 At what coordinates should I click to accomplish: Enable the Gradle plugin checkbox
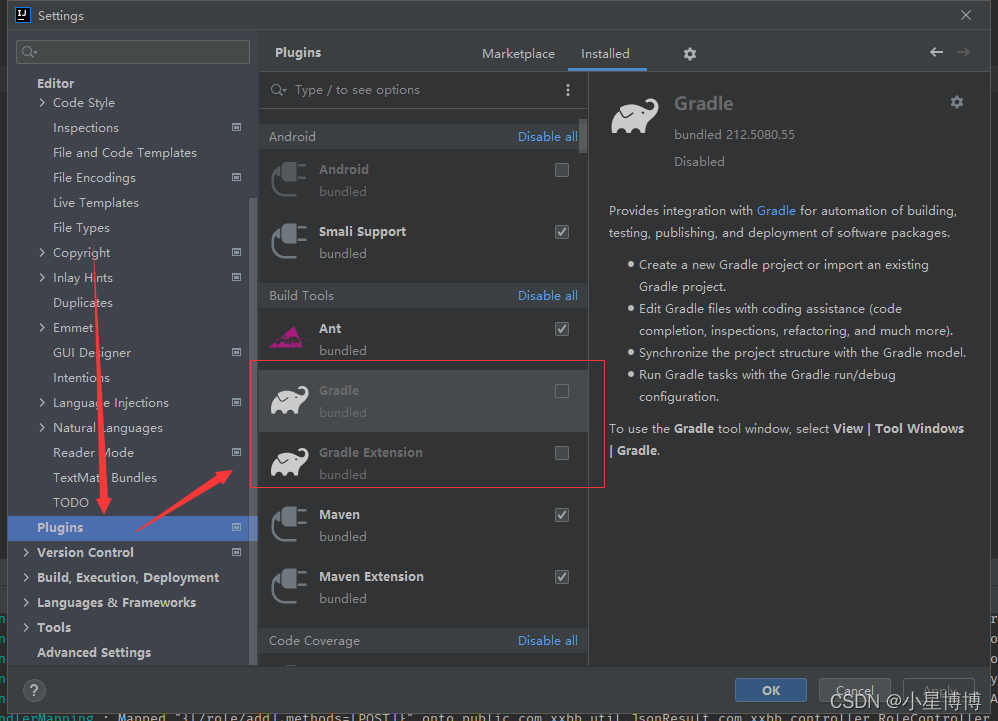(562, 391)
